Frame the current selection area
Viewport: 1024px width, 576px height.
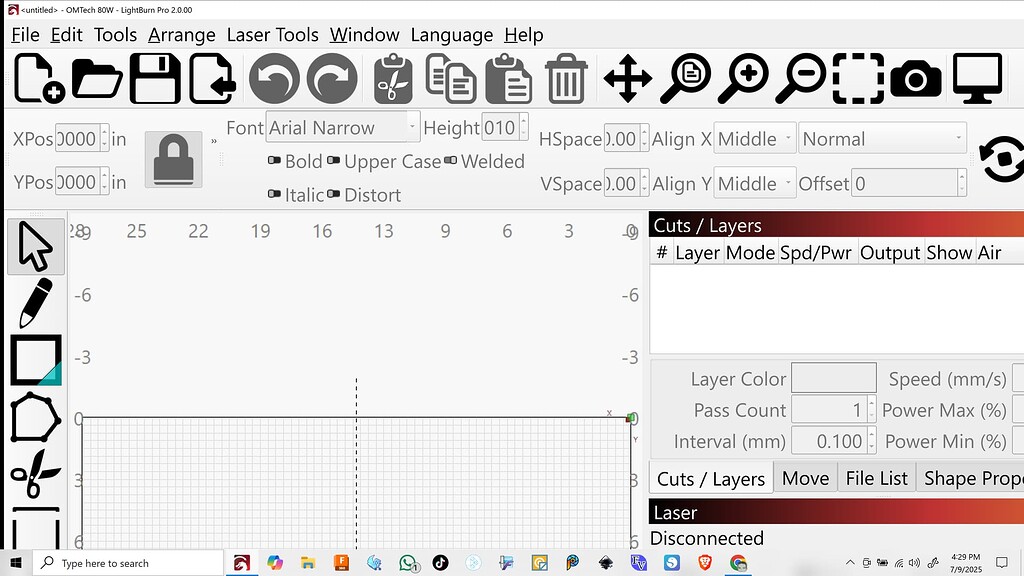(858, 78)
